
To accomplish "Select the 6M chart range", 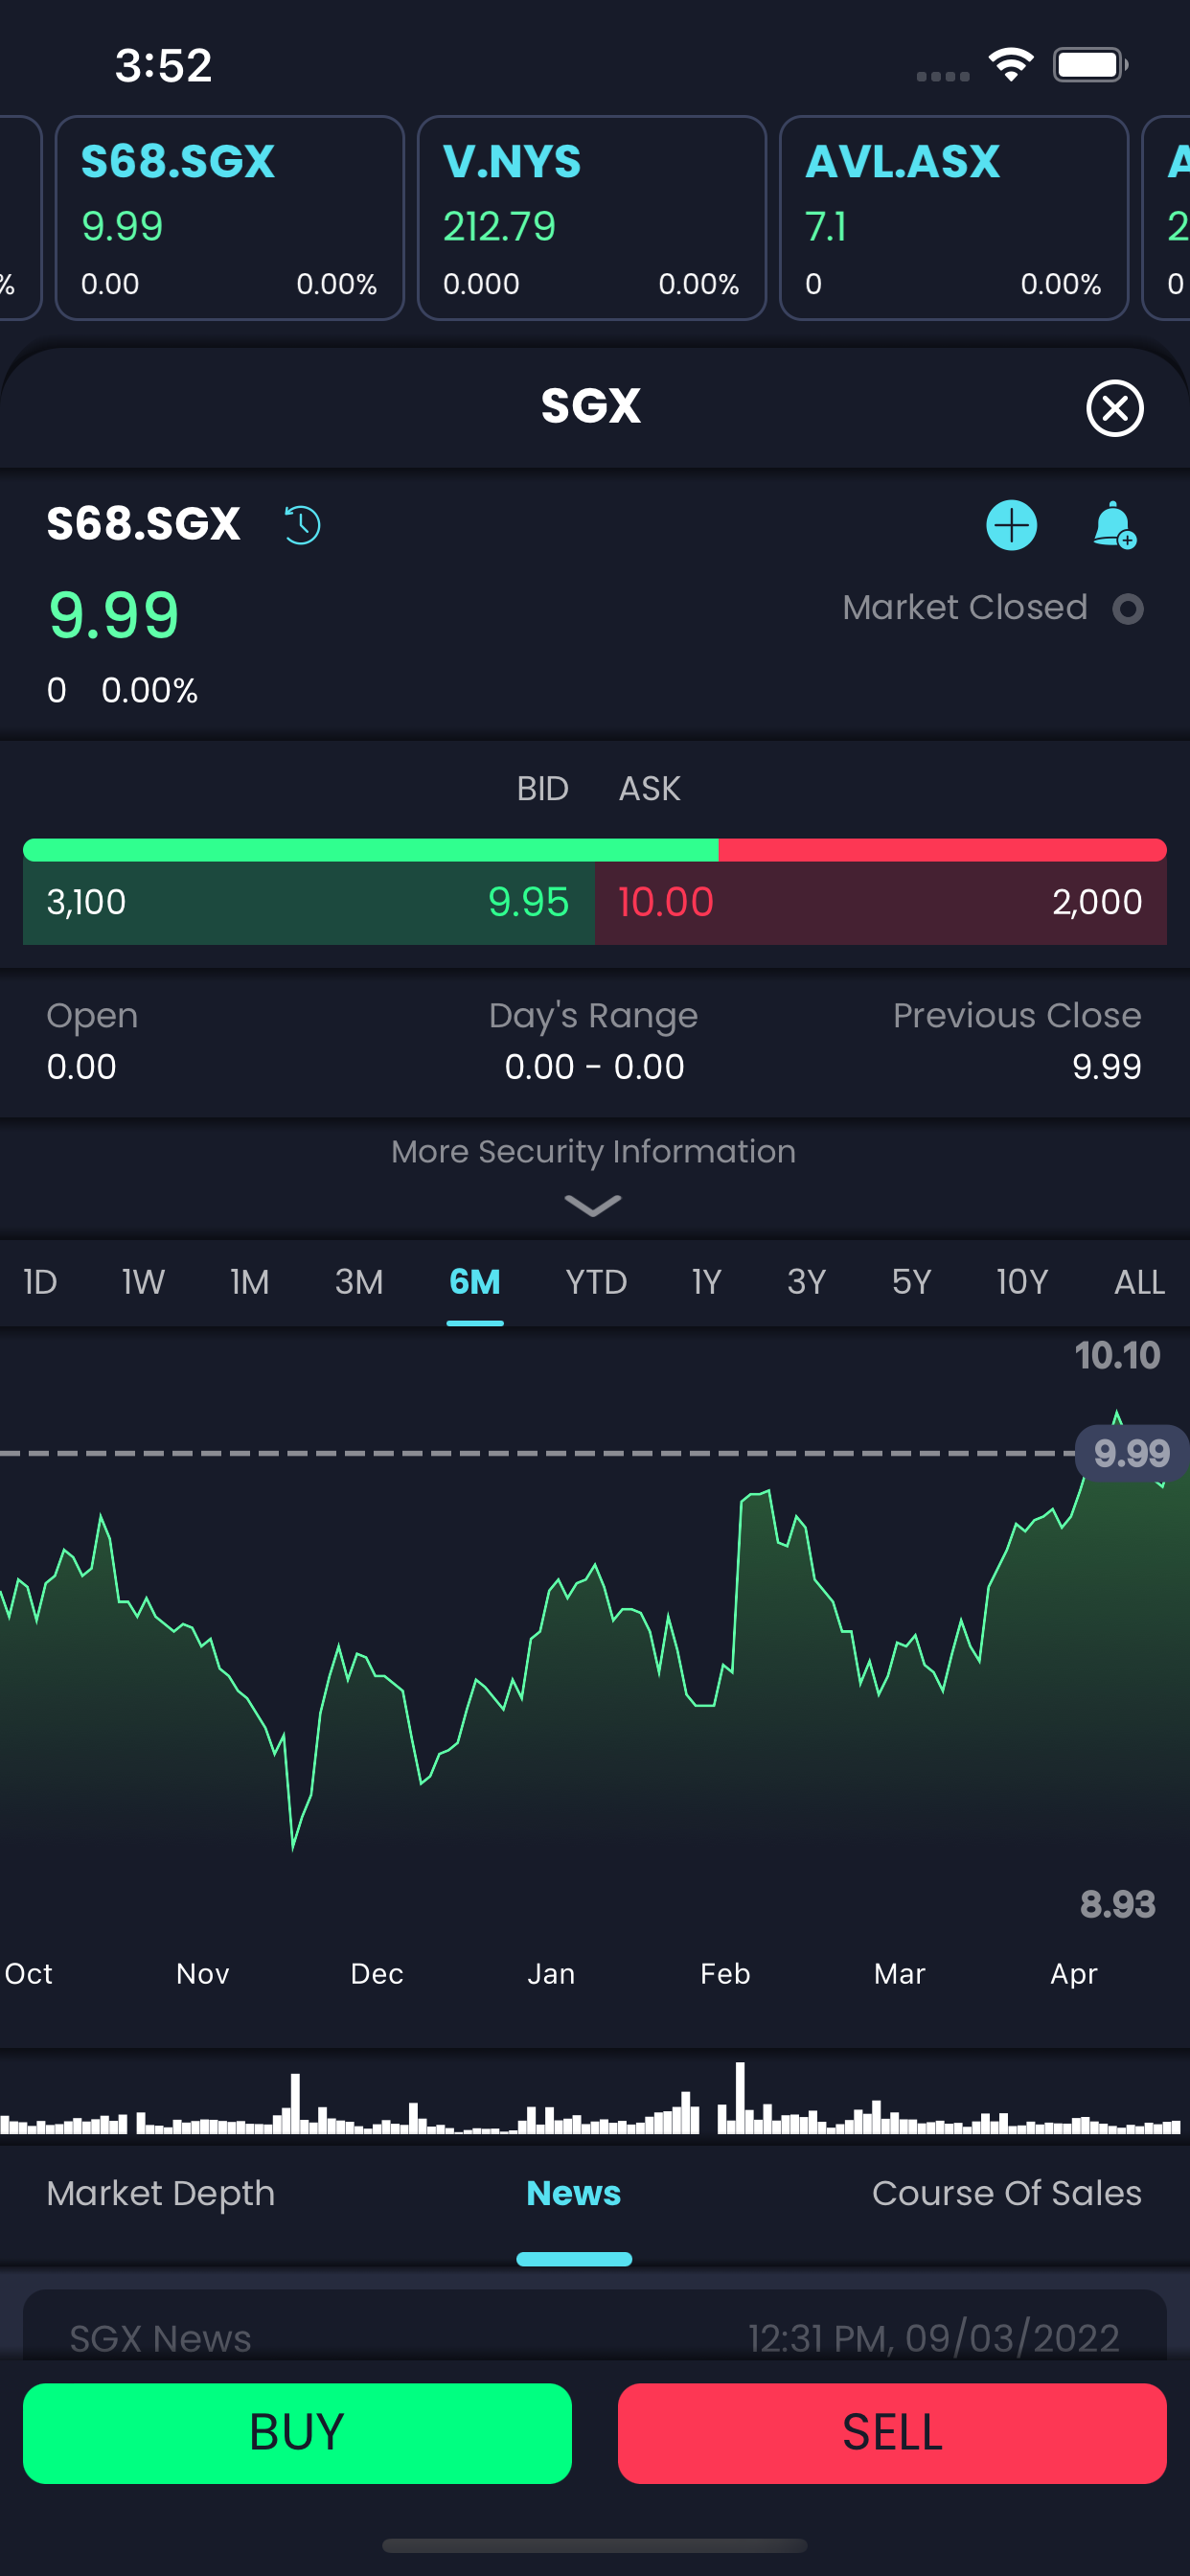I will [474, 1281].
